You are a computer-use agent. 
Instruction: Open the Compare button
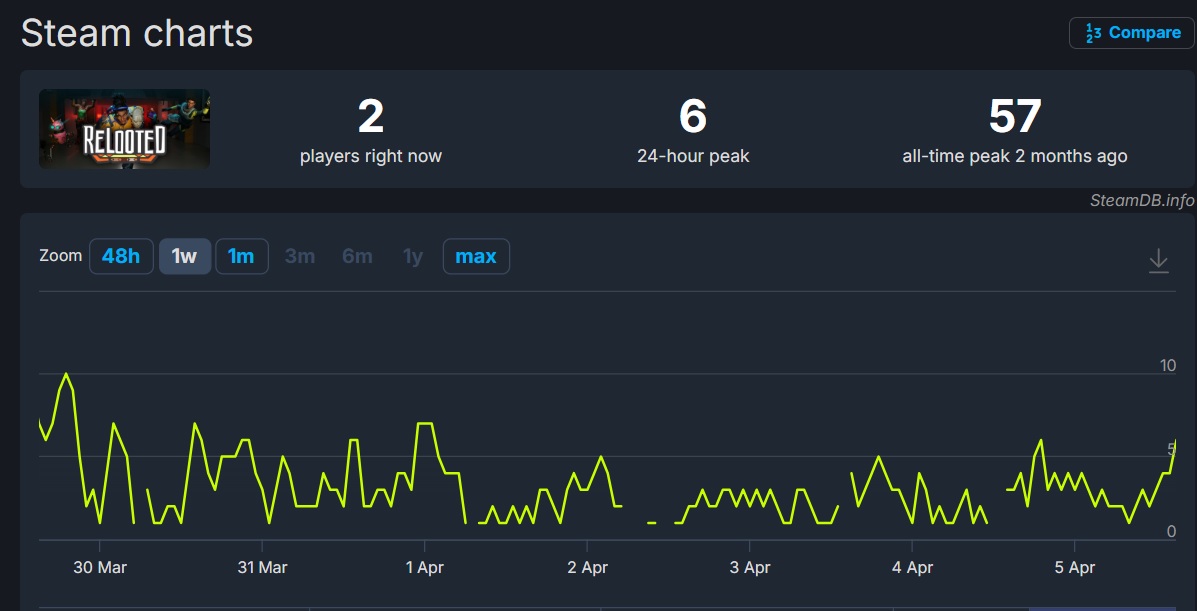tap(1131, 33)
